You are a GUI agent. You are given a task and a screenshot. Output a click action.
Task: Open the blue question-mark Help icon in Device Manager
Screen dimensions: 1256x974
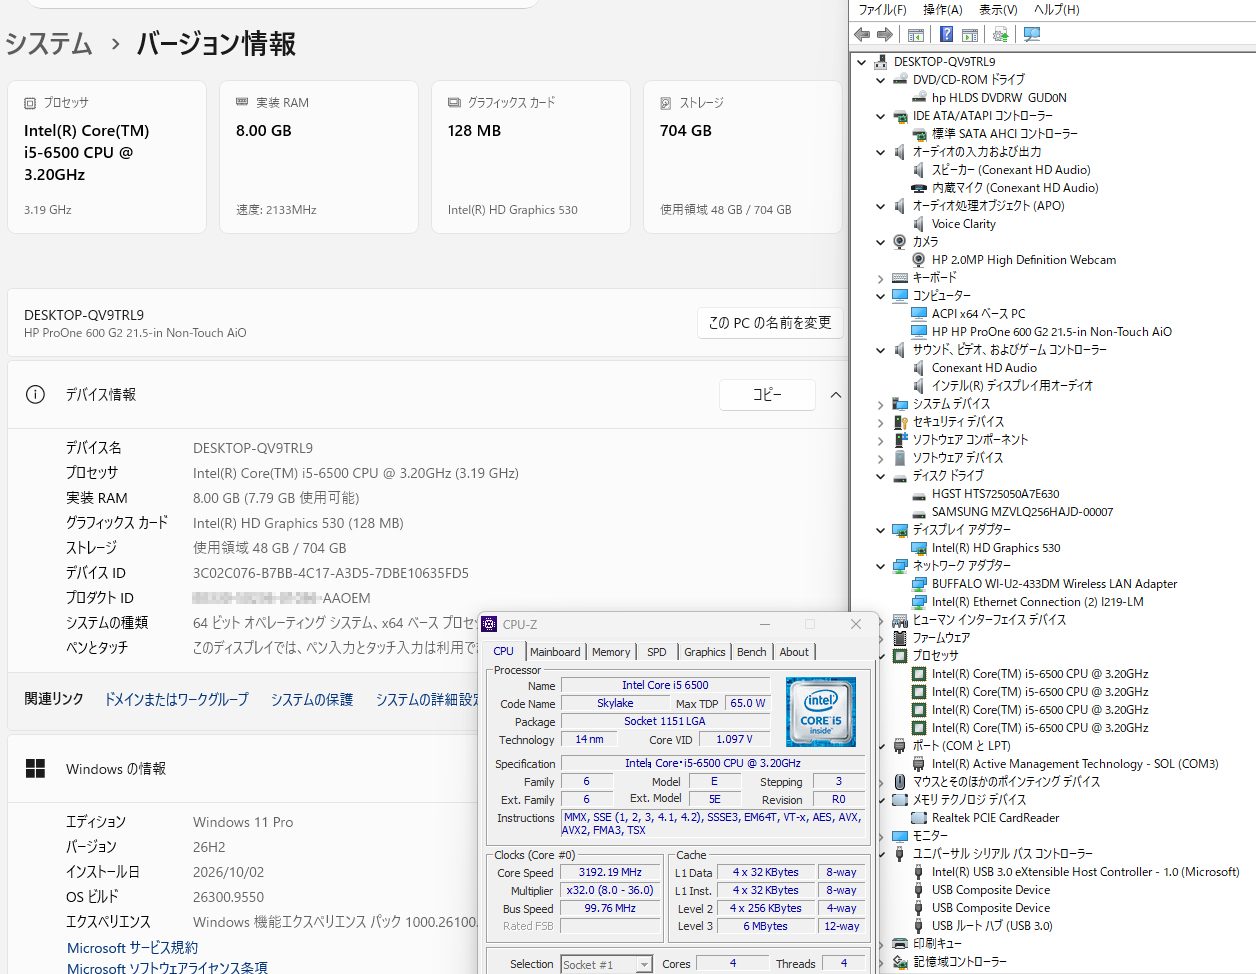946,34
